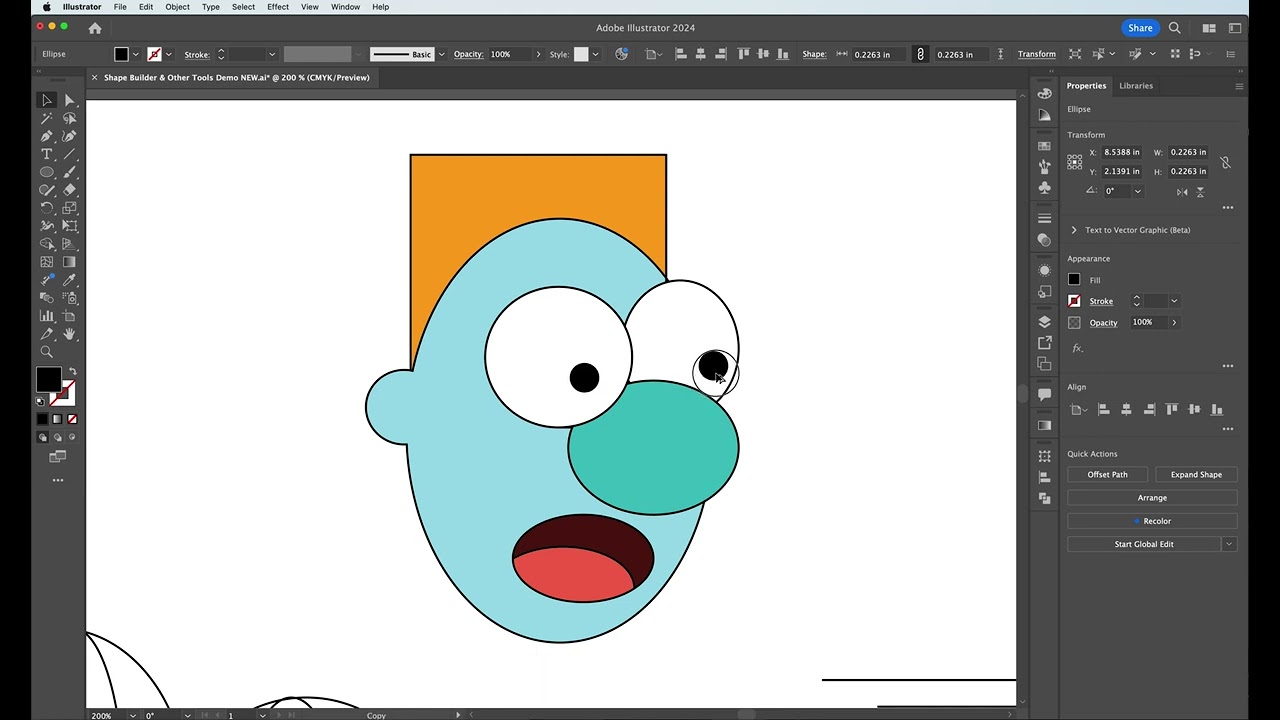The image size is (1280, 720).
Task: Expand the Opacity arrow in control bar
Action: (x=538, y=54)
